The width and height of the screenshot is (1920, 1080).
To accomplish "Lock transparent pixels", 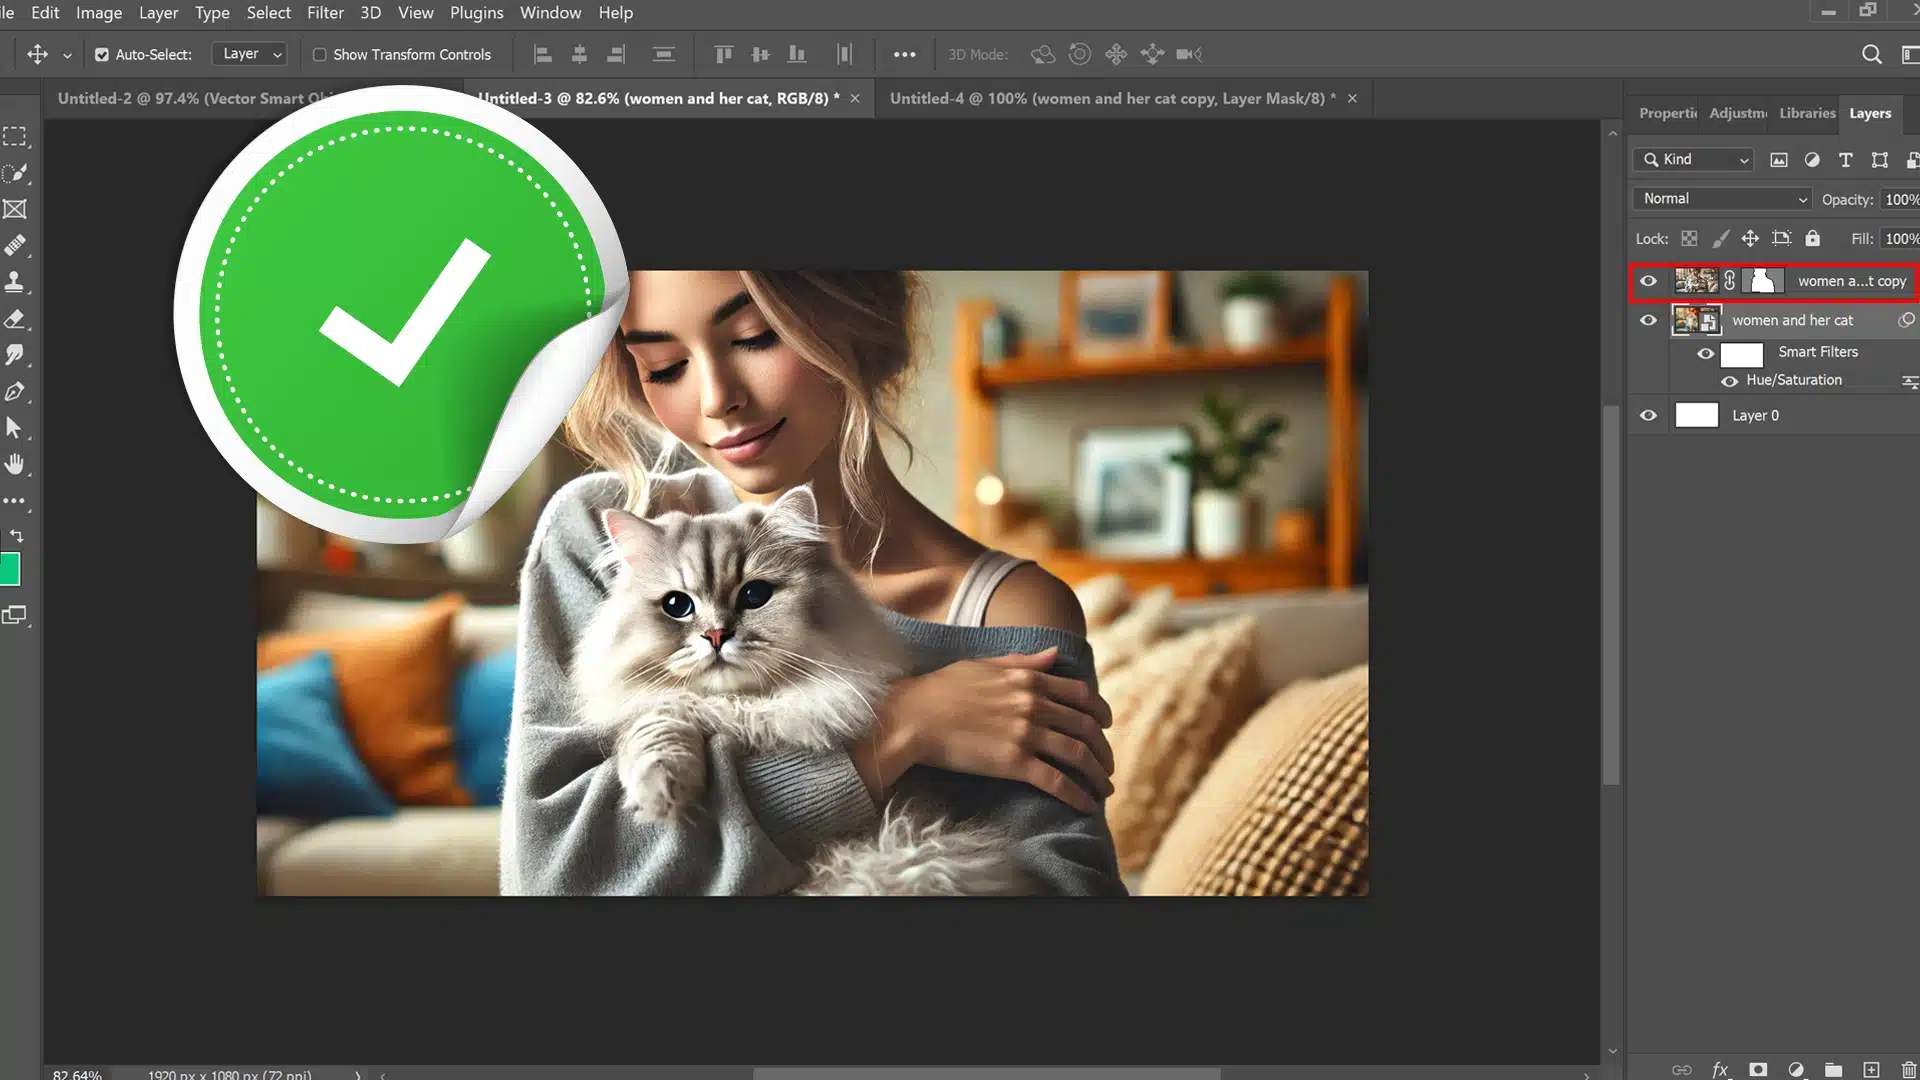I will (x=1689, y=239).
